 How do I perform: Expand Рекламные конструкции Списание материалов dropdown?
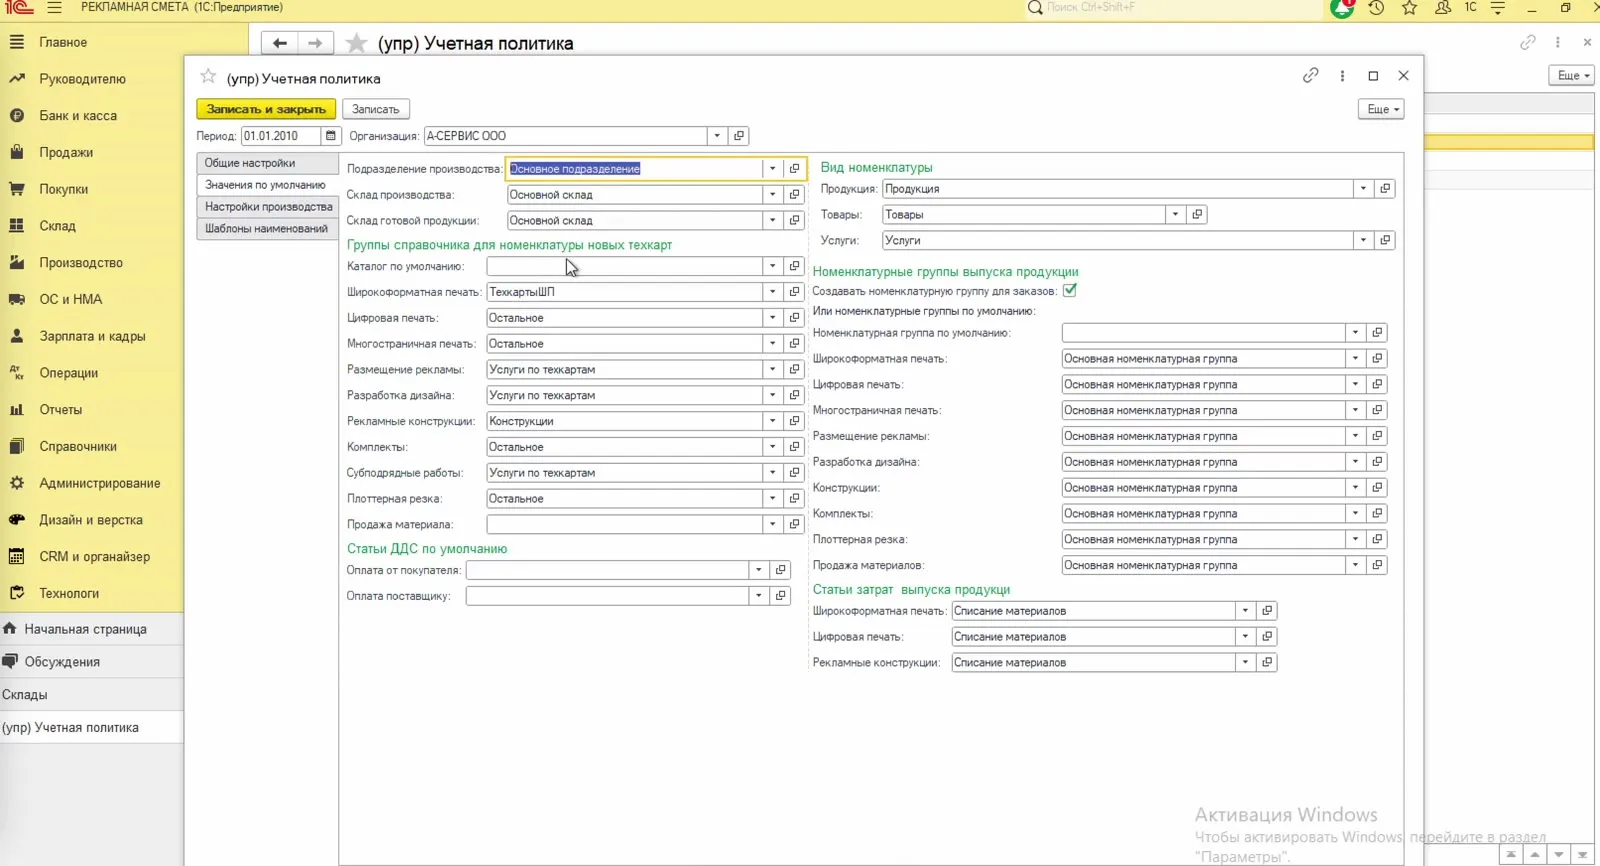point(1245,662)
